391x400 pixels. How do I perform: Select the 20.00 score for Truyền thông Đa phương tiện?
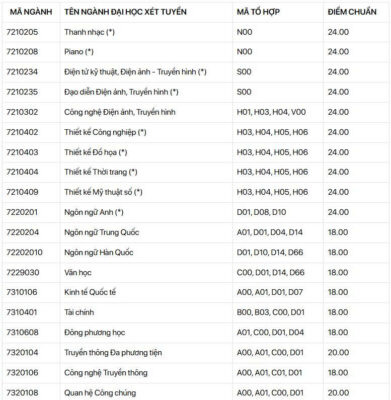point(338,353)
